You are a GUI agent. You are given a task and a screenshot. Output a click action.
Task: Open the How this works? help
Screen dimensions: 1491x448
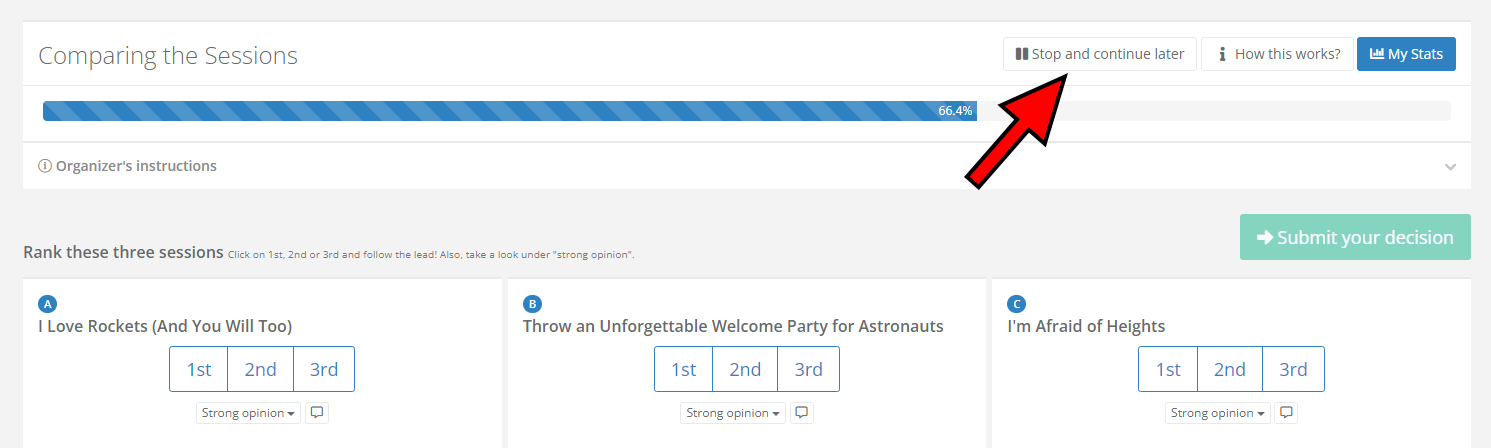tap(1277, 54)
